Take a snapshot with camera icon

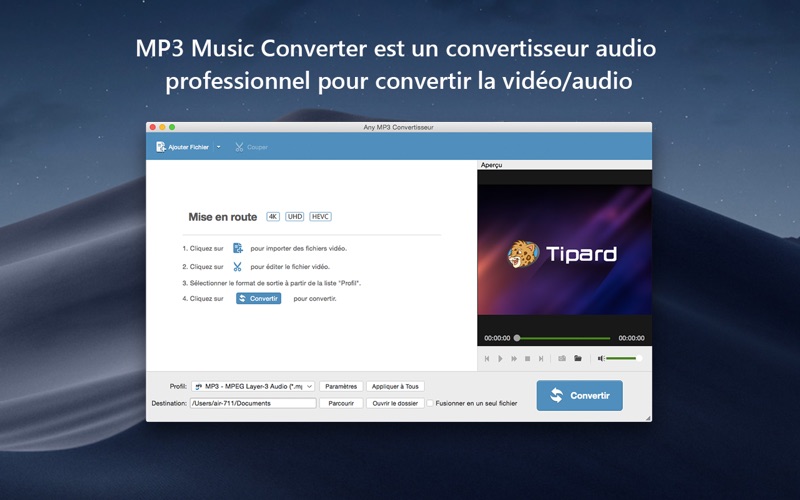coord(562,359)
